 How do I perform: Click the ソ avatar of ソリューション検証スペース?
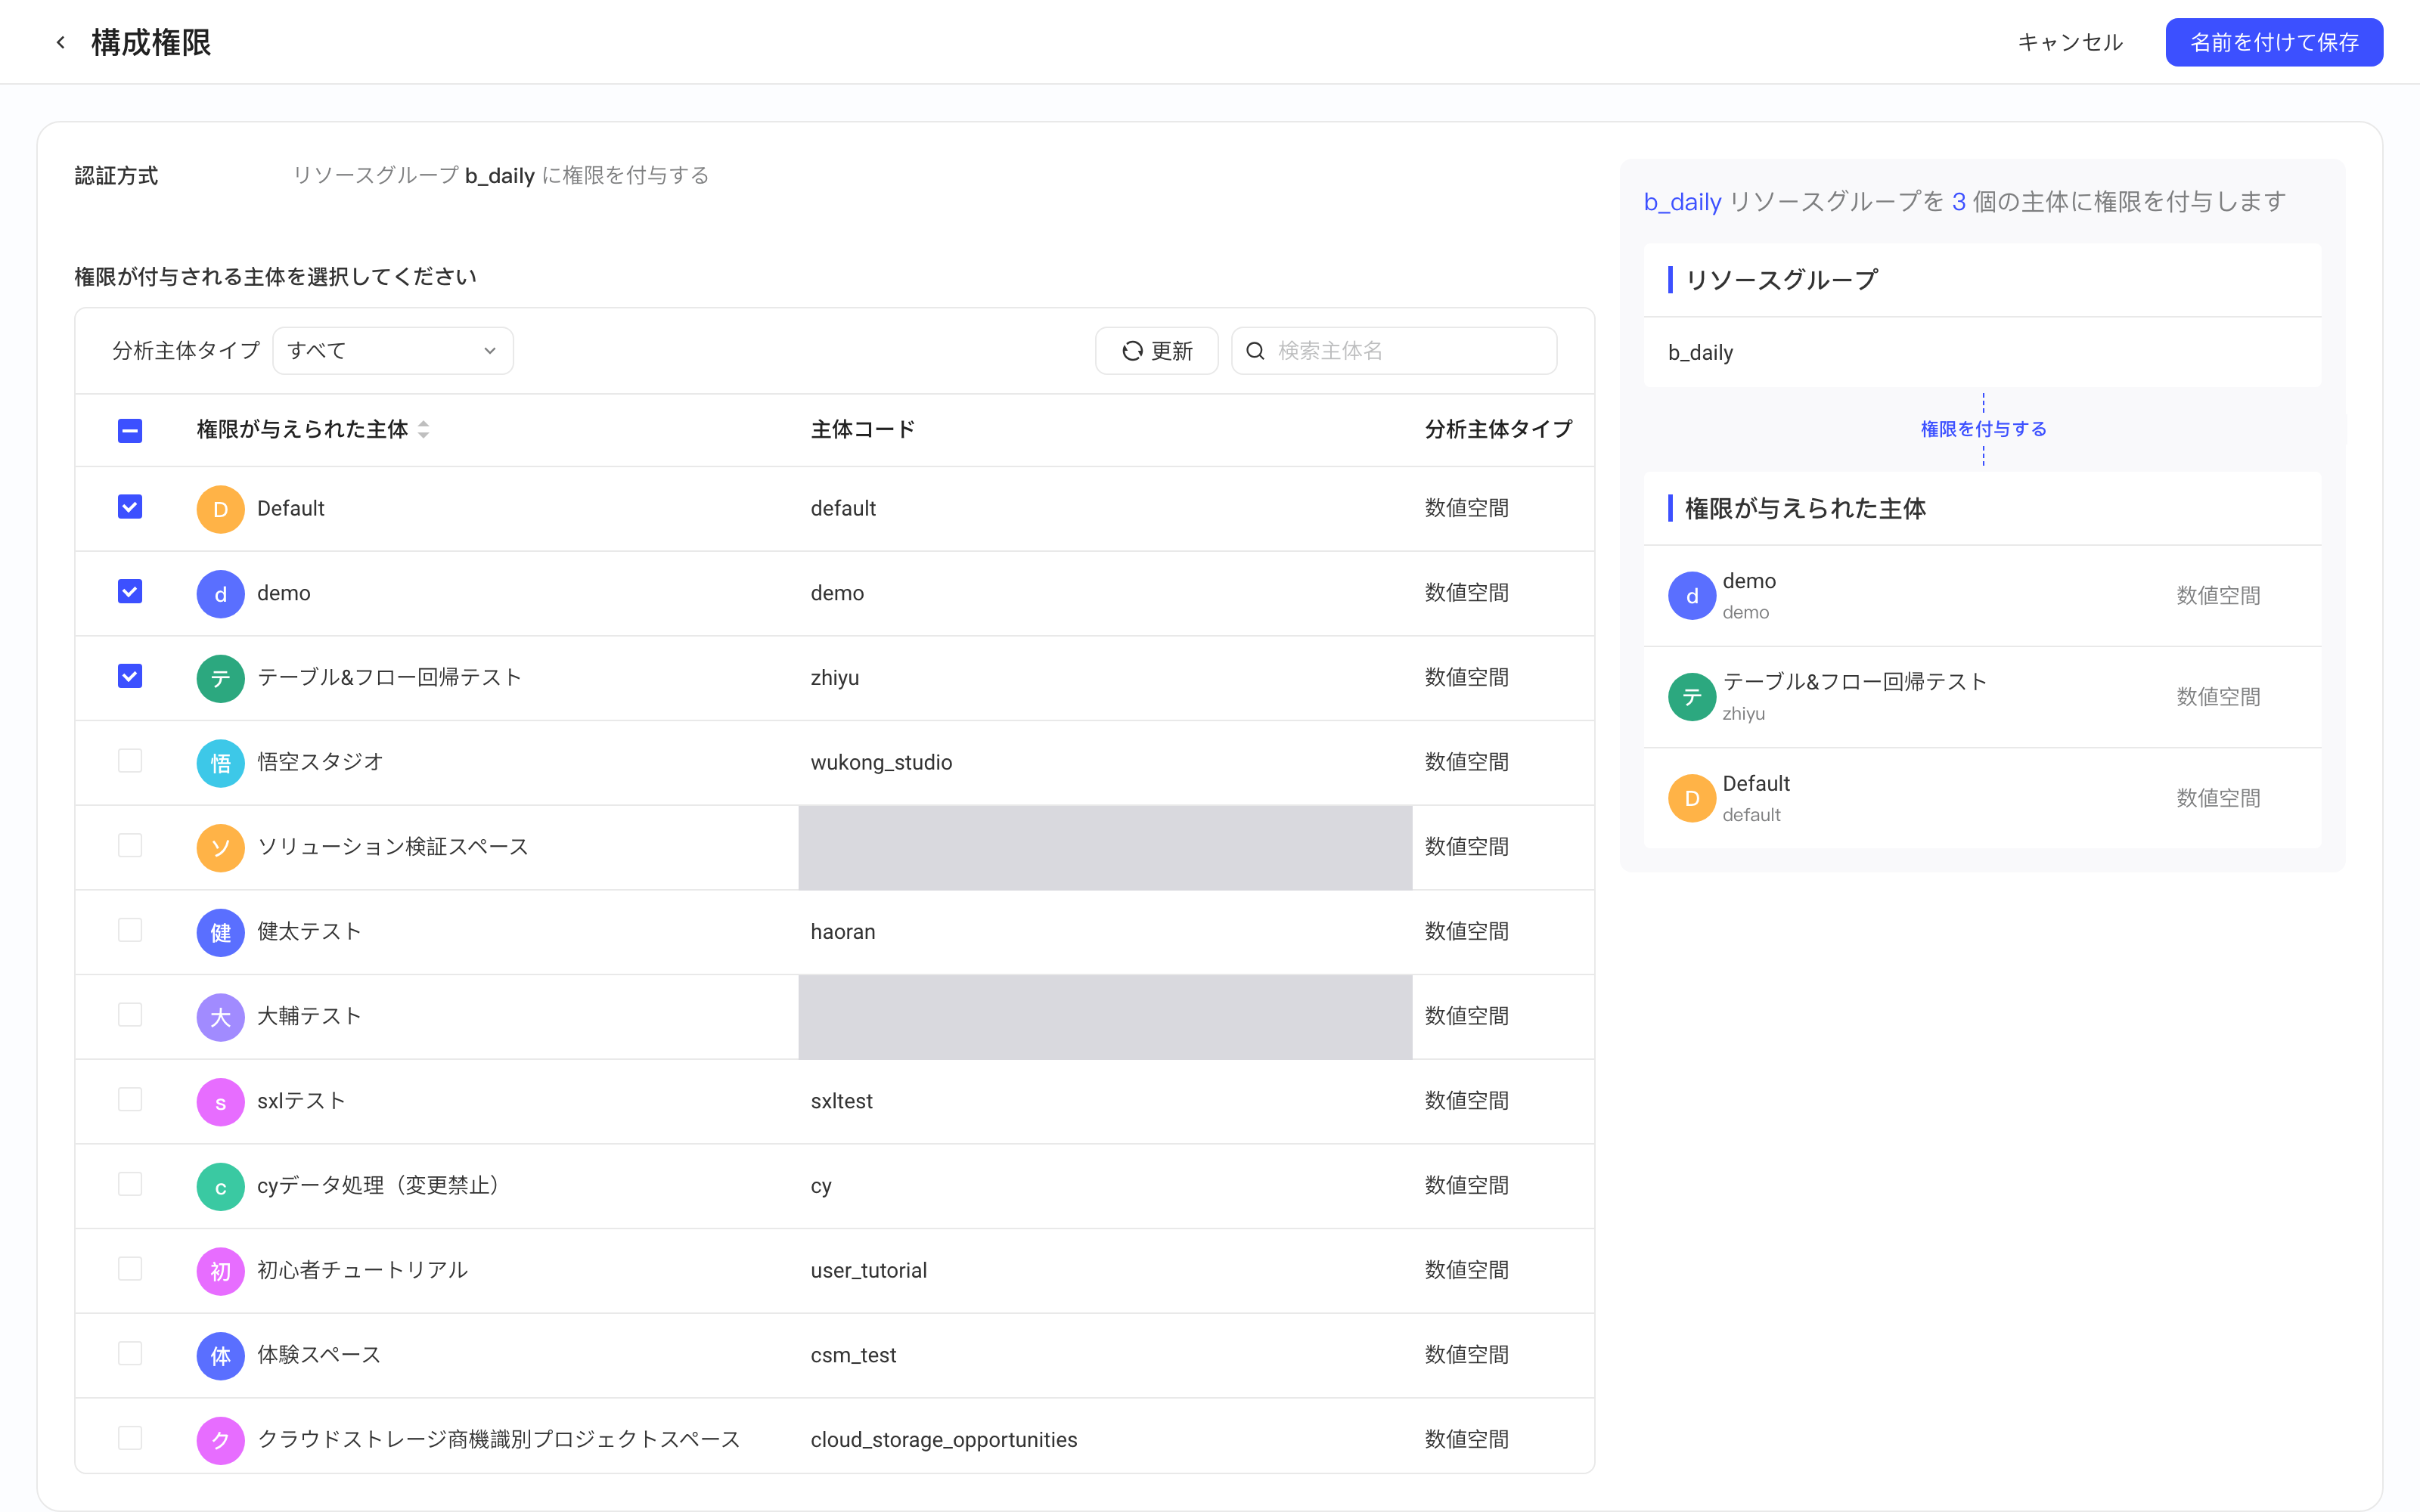pyautogui.click(x=221, y=848)
